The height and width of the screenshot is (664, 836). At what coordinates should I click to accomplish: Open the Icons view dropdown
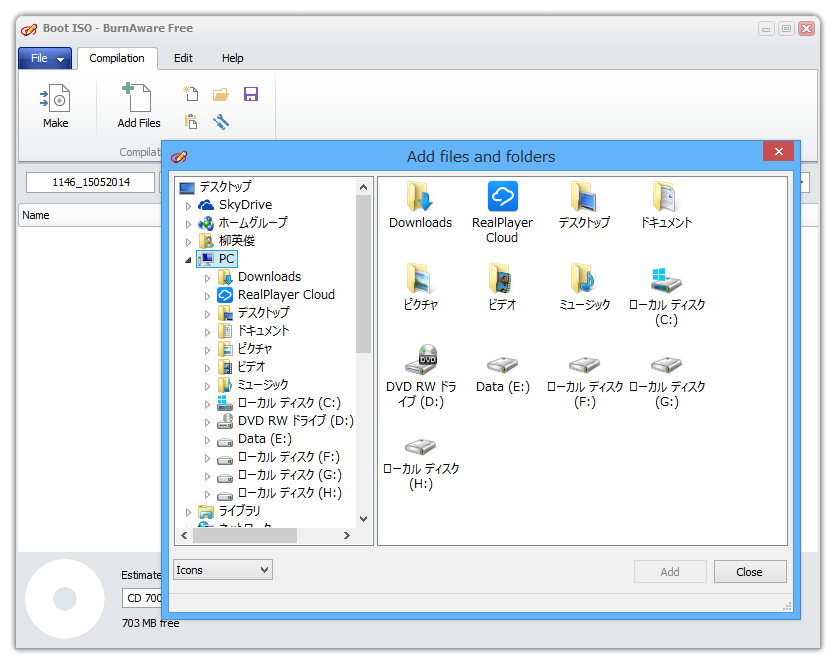tap(223, 570)
